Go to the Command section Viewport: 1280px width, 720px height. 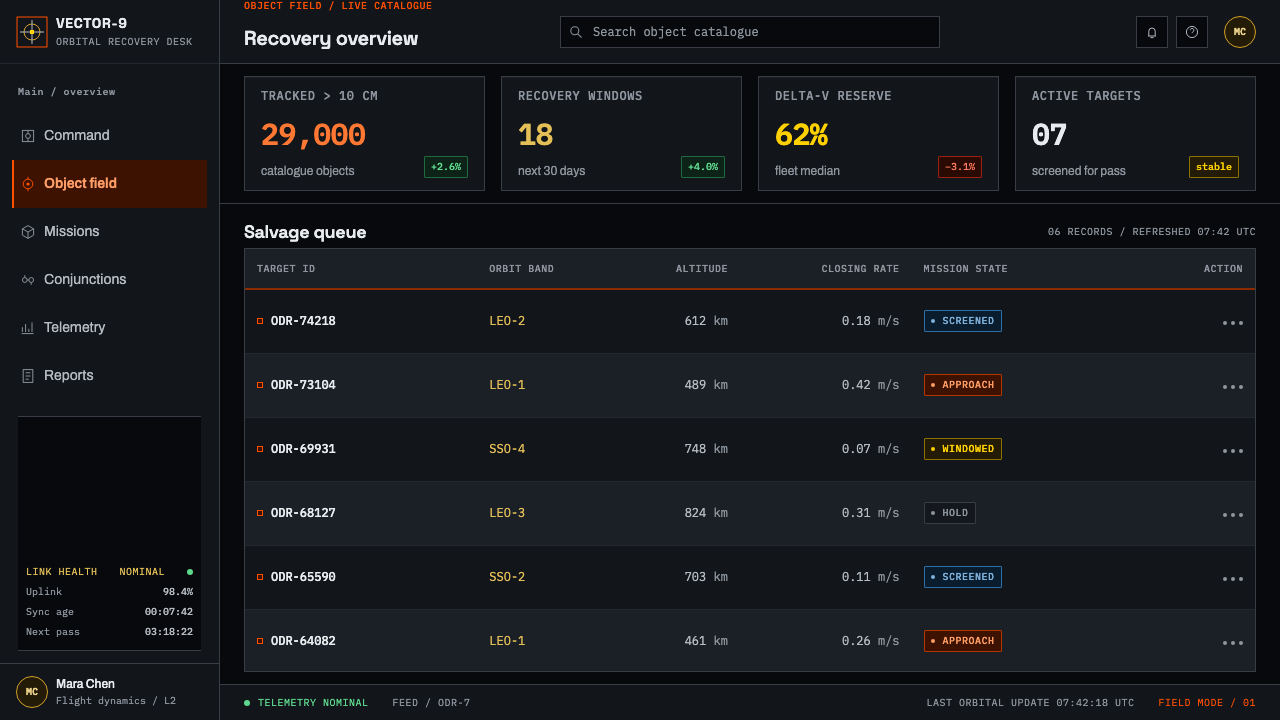(110, 136)
